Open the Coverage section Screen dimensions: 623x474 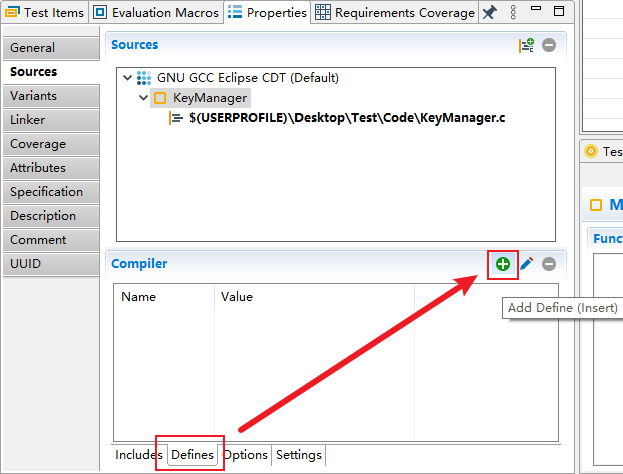(51, 144)
